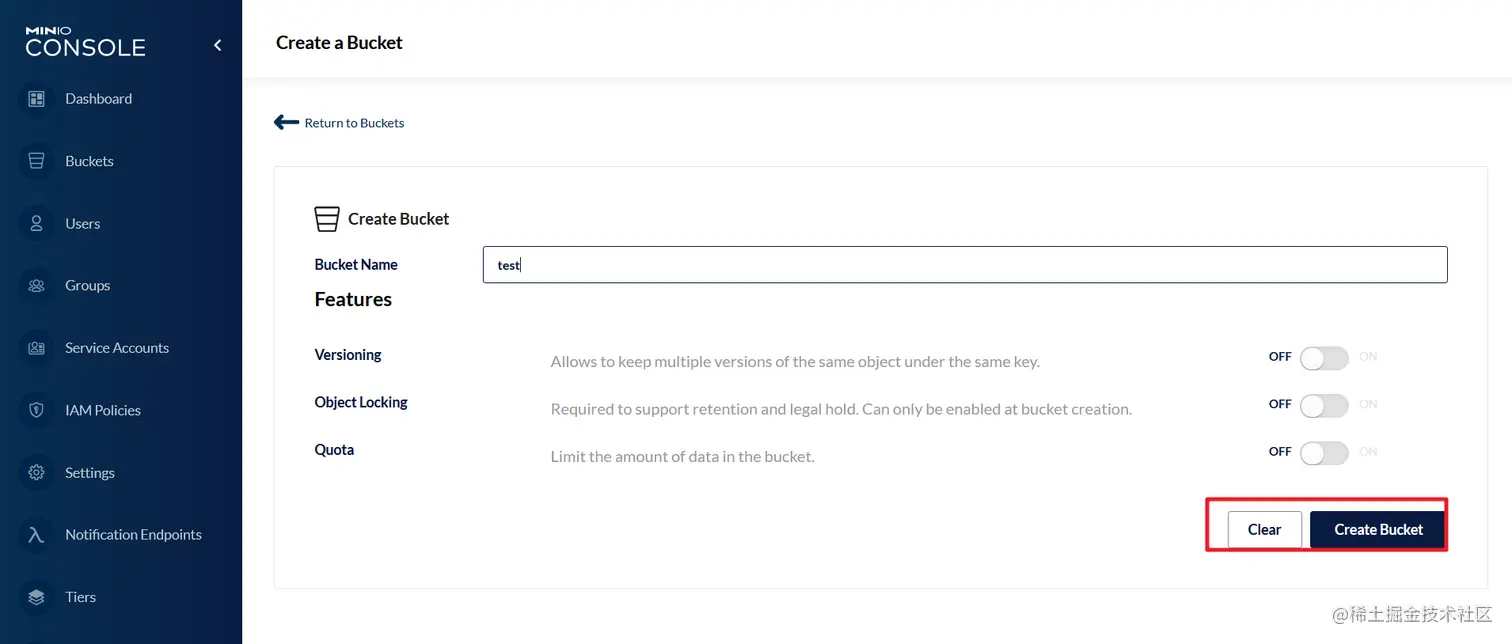1512x644 pixels.
Task: Click the Create Bucket button
Action: [1378, 530]
